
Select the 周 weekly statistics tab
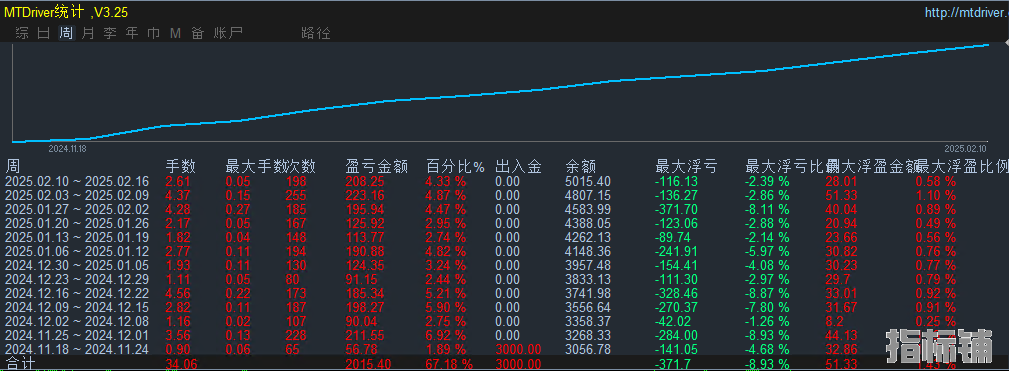click(66, 33)
